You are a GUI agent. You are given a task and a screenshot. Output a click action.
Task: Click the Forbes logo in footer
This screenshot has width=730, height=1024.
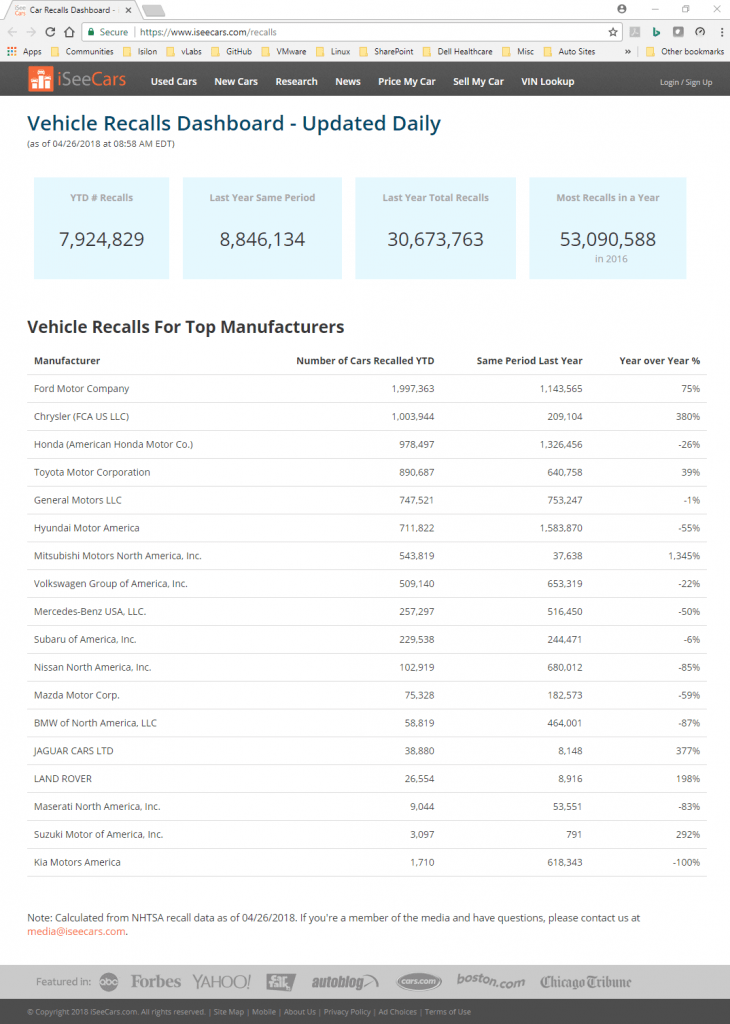click(155, 982)
